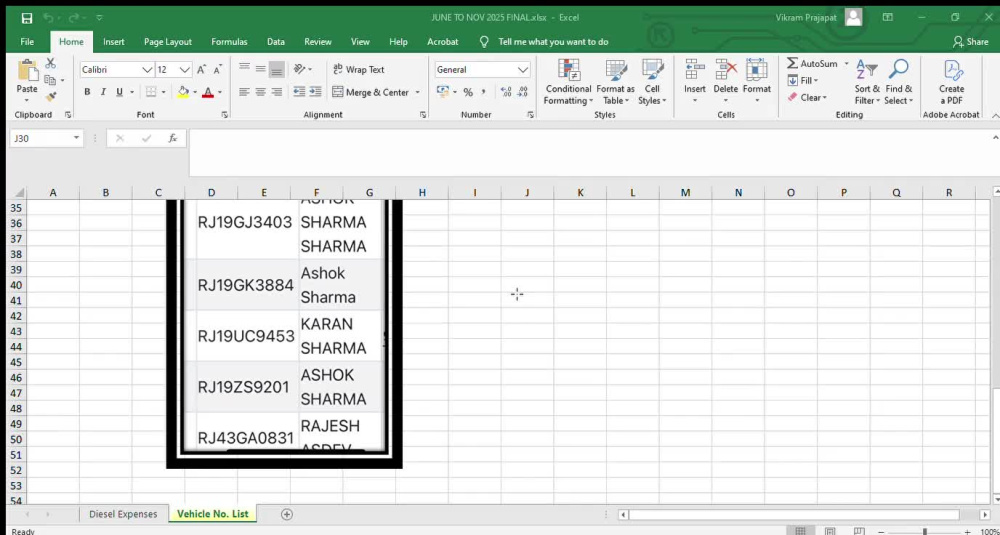The image size is (1000, 535).
Task: Open the Insert Function fx button
Action: pos(172,138)
